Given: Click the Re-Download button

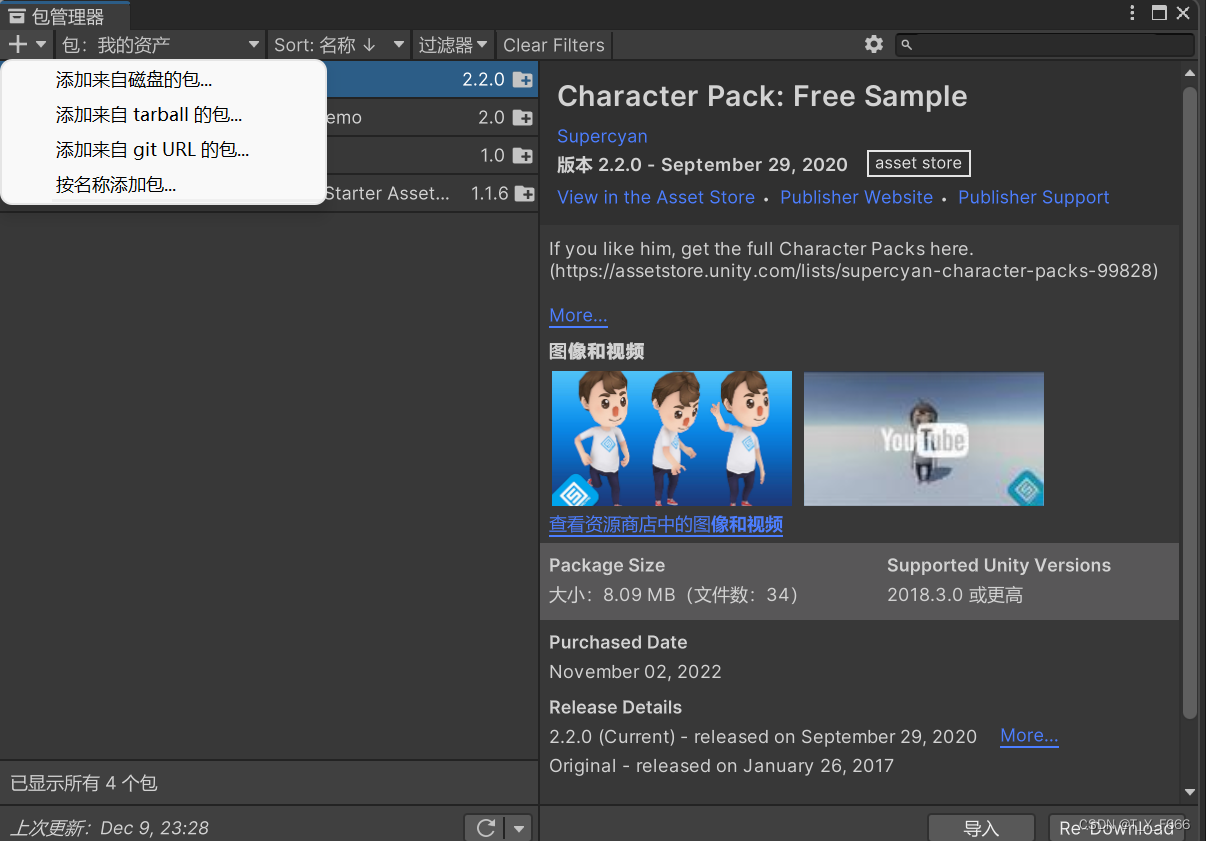Looking at the screenshot, I should [1116, 828].
